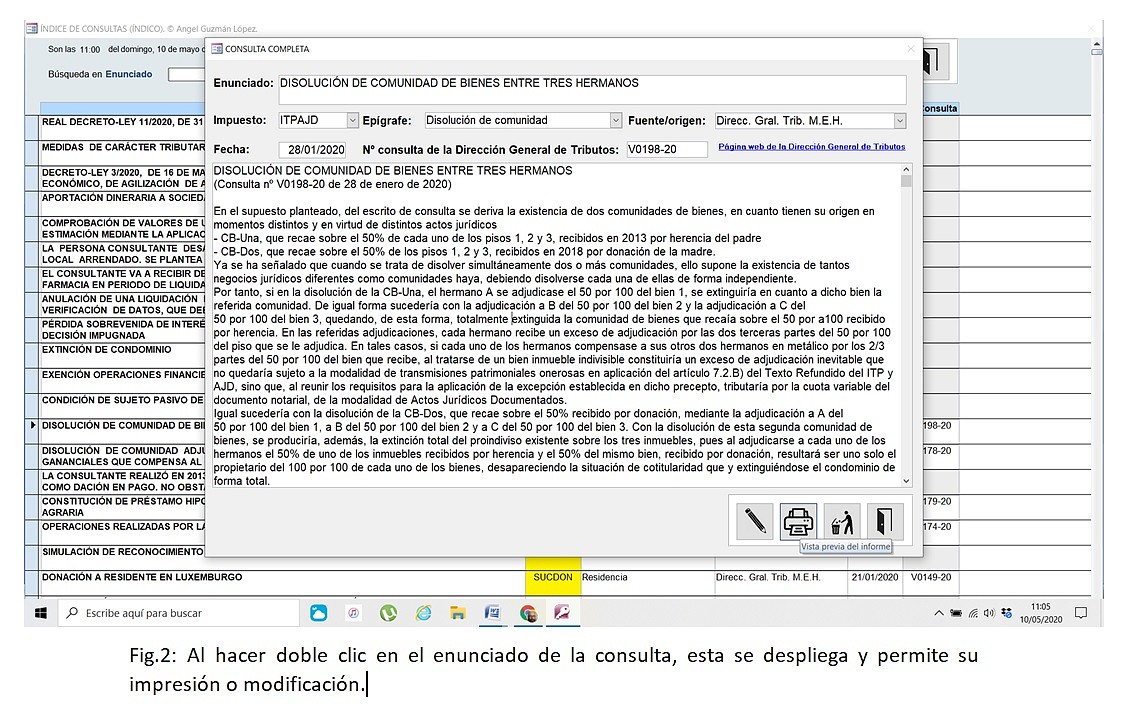Click the scroll-down arrow of the consultation text
Image resolution: width=1135 pixels, height=725 pixels.
click(x=906, y=480)
